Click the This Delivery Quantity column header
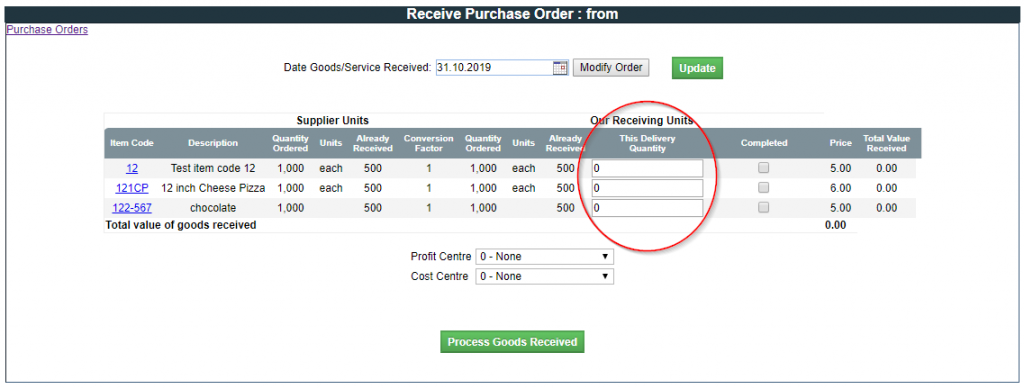The height and width of the screenshot is (389, 1024). 647,144
